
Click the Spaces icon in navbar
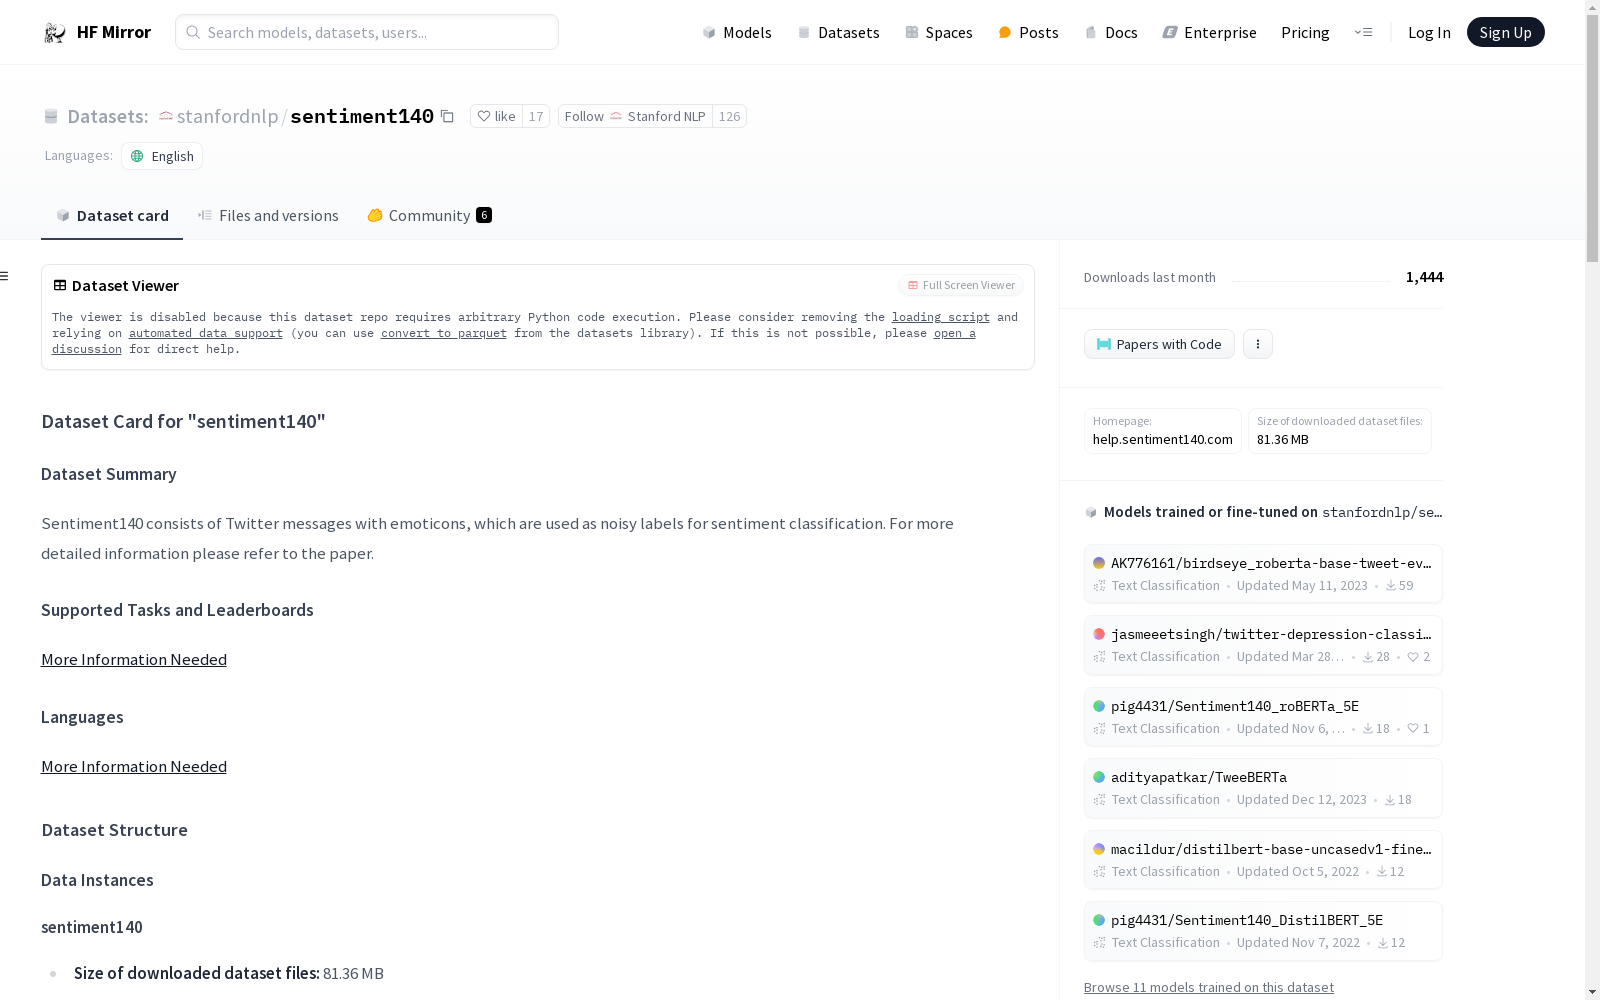[912, 33]
